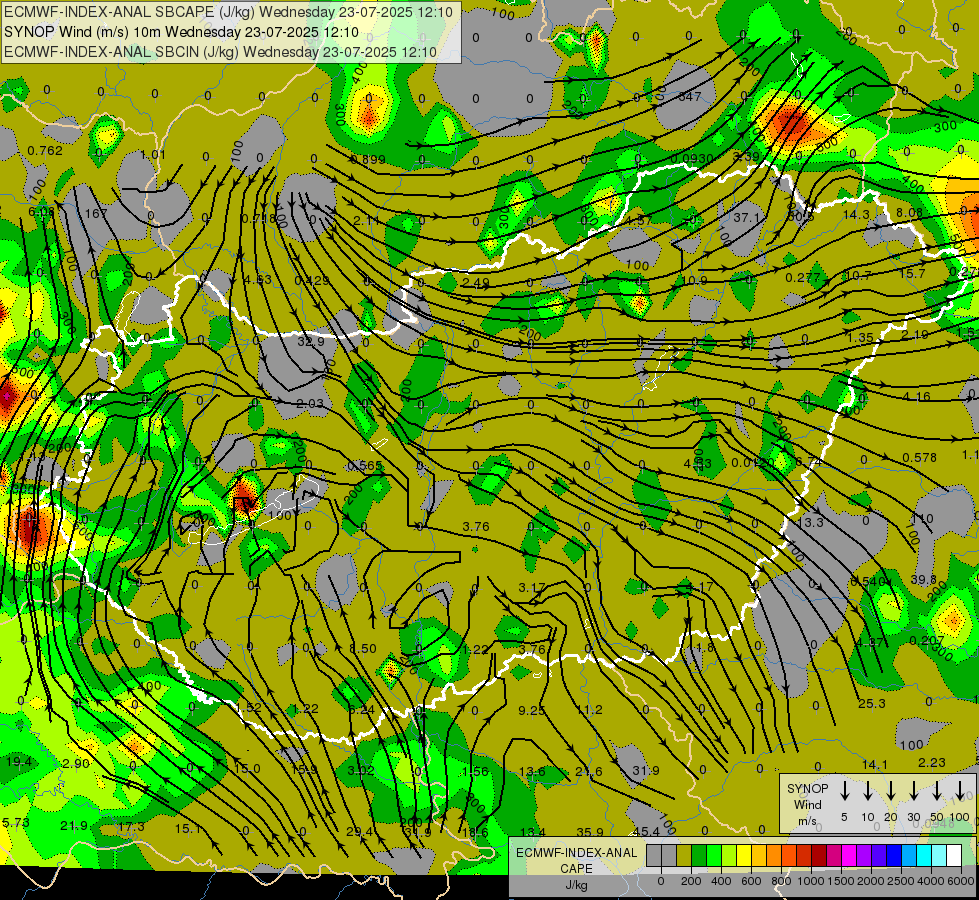The height and width of the screenshot is (900, 979).
Task: Click the 'J/kg' unit label in legend
Action: [x=576, y=885]
